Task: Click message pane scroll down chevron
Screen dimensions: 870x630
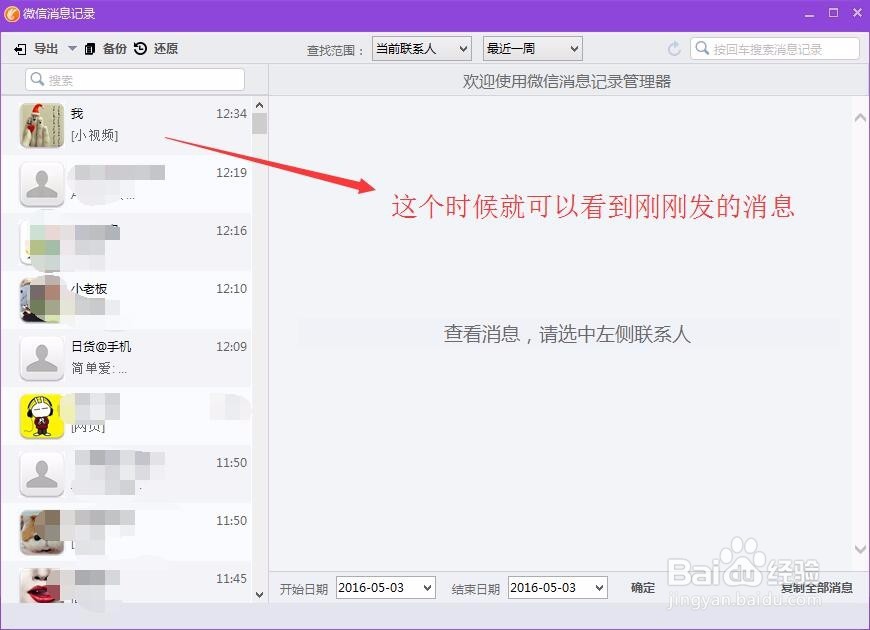Action: point(860,549)
